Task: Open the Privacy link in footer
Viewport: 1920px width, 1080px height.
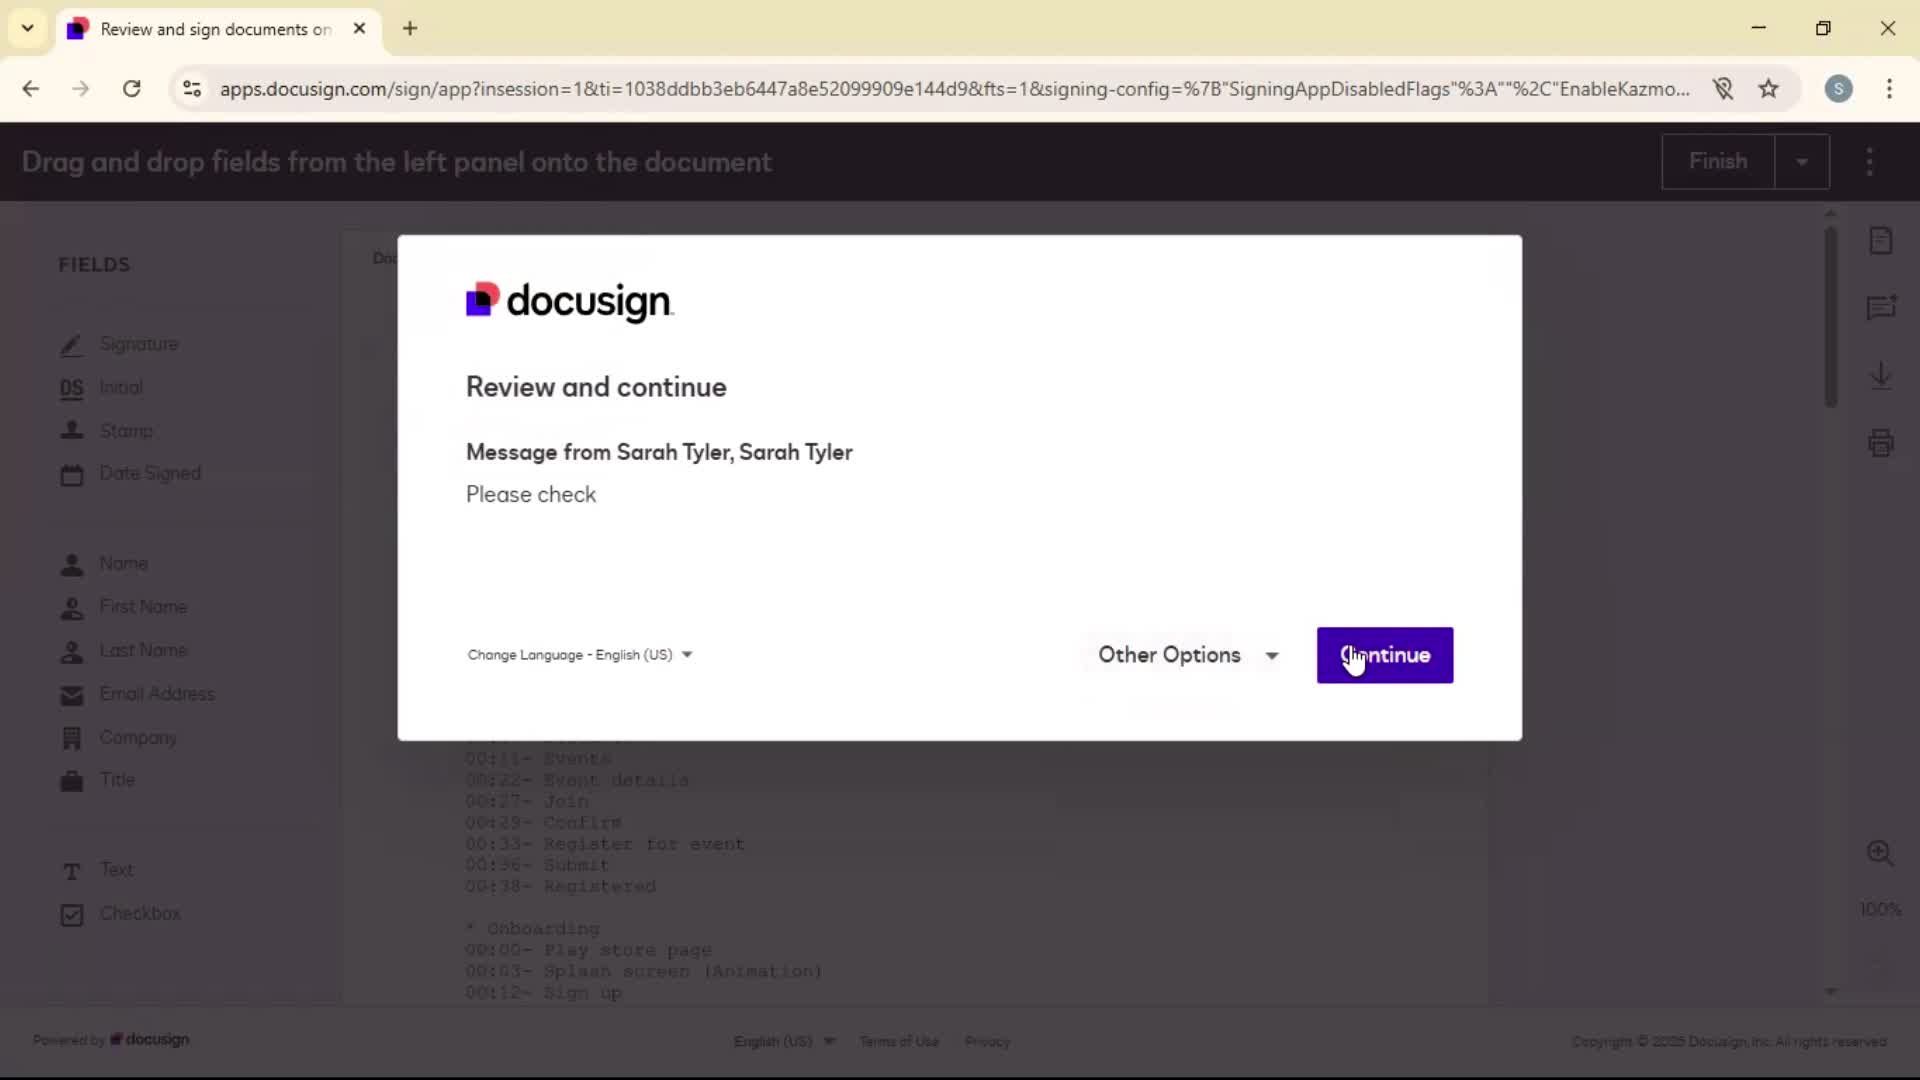Action: (987, 1041)
